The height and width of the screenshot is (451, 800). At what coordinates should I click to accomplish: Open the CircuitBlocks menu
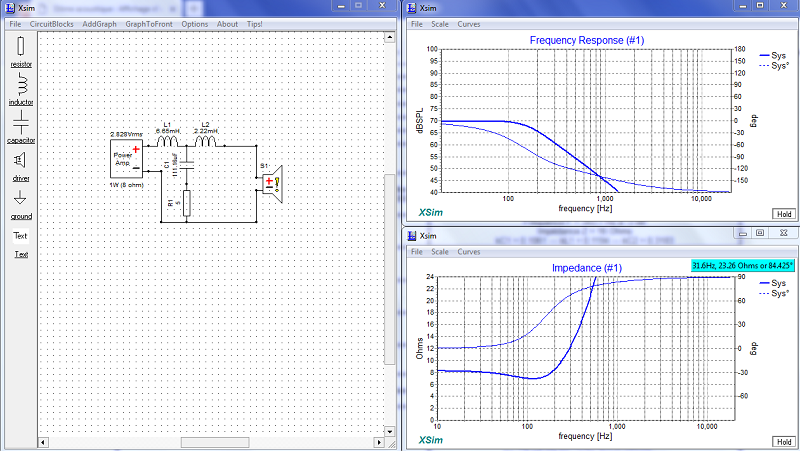coord(52,24)
